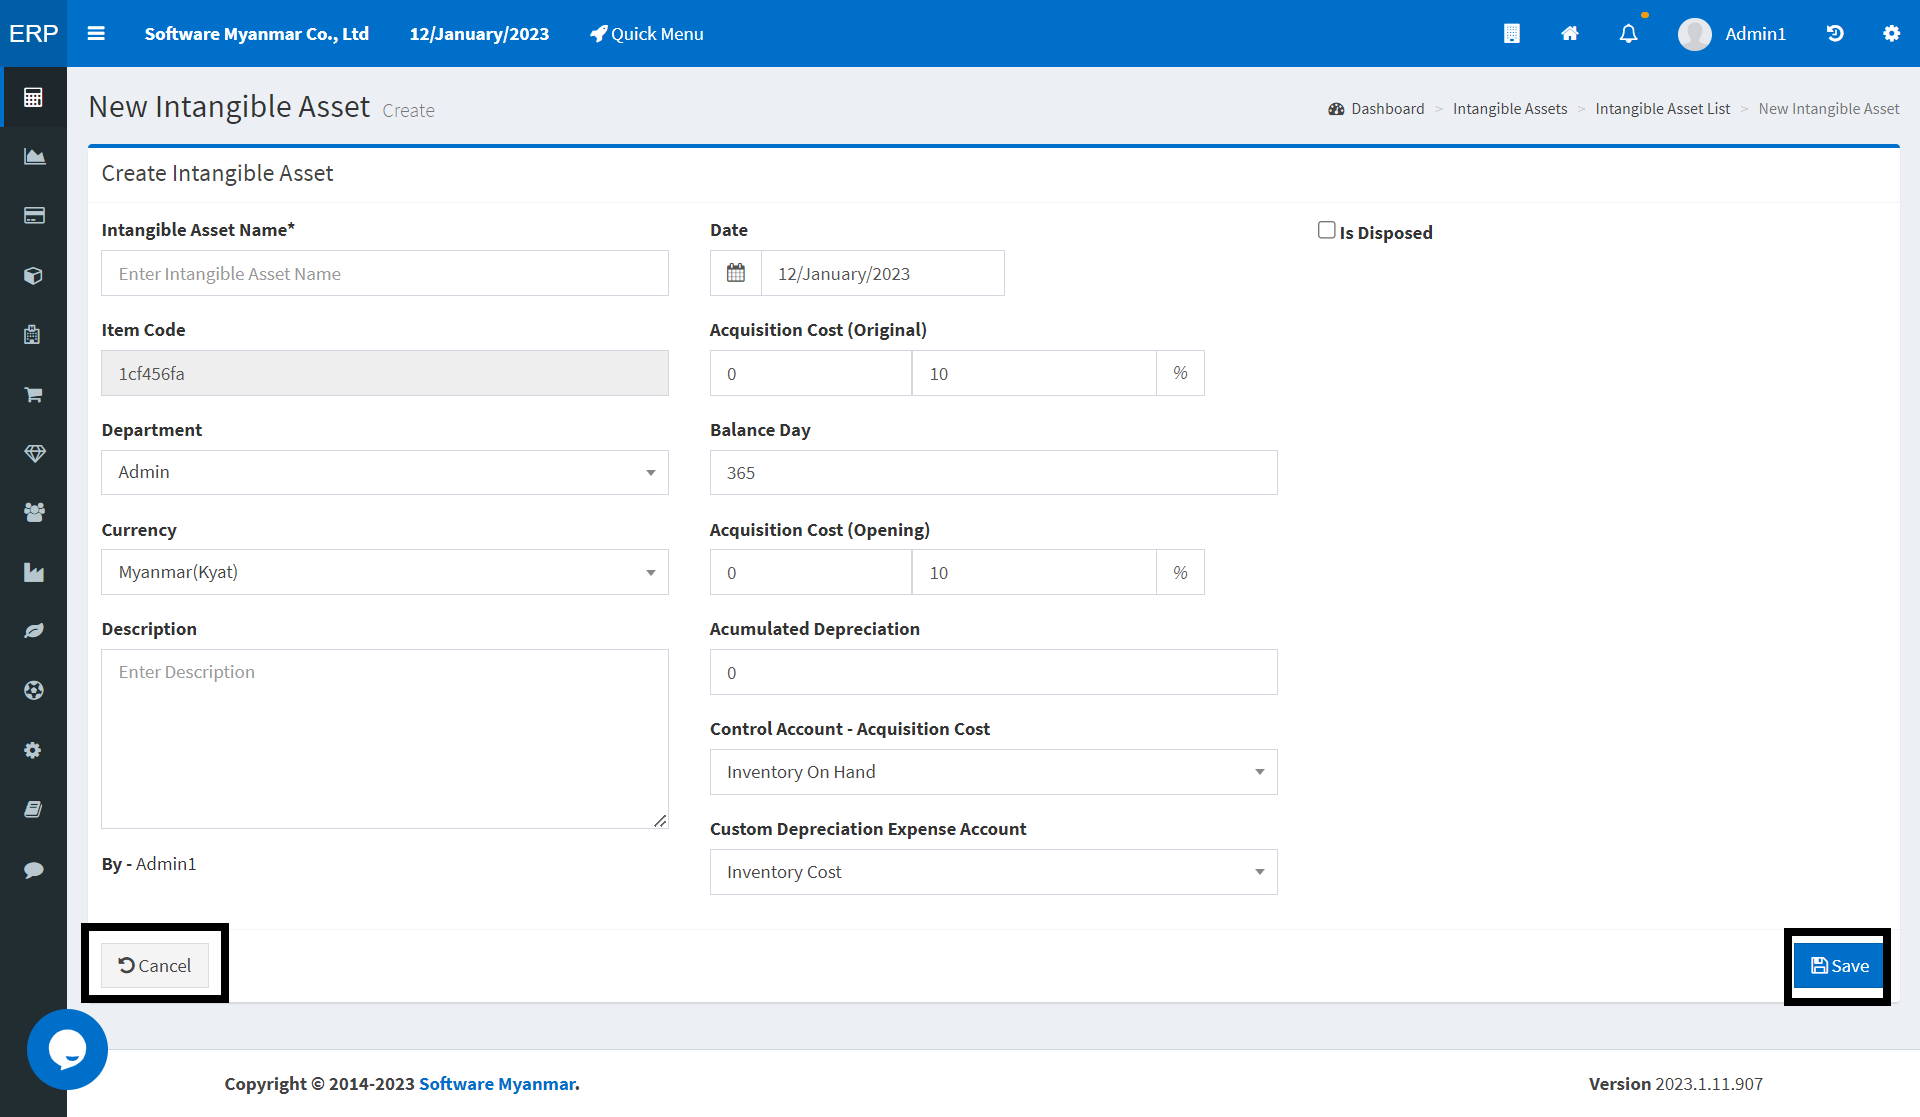This screenshot has height=1117, width=1920.
Task: Open Control Account - Acquisition Cost dropdown
Action: (x=993, y=772)
